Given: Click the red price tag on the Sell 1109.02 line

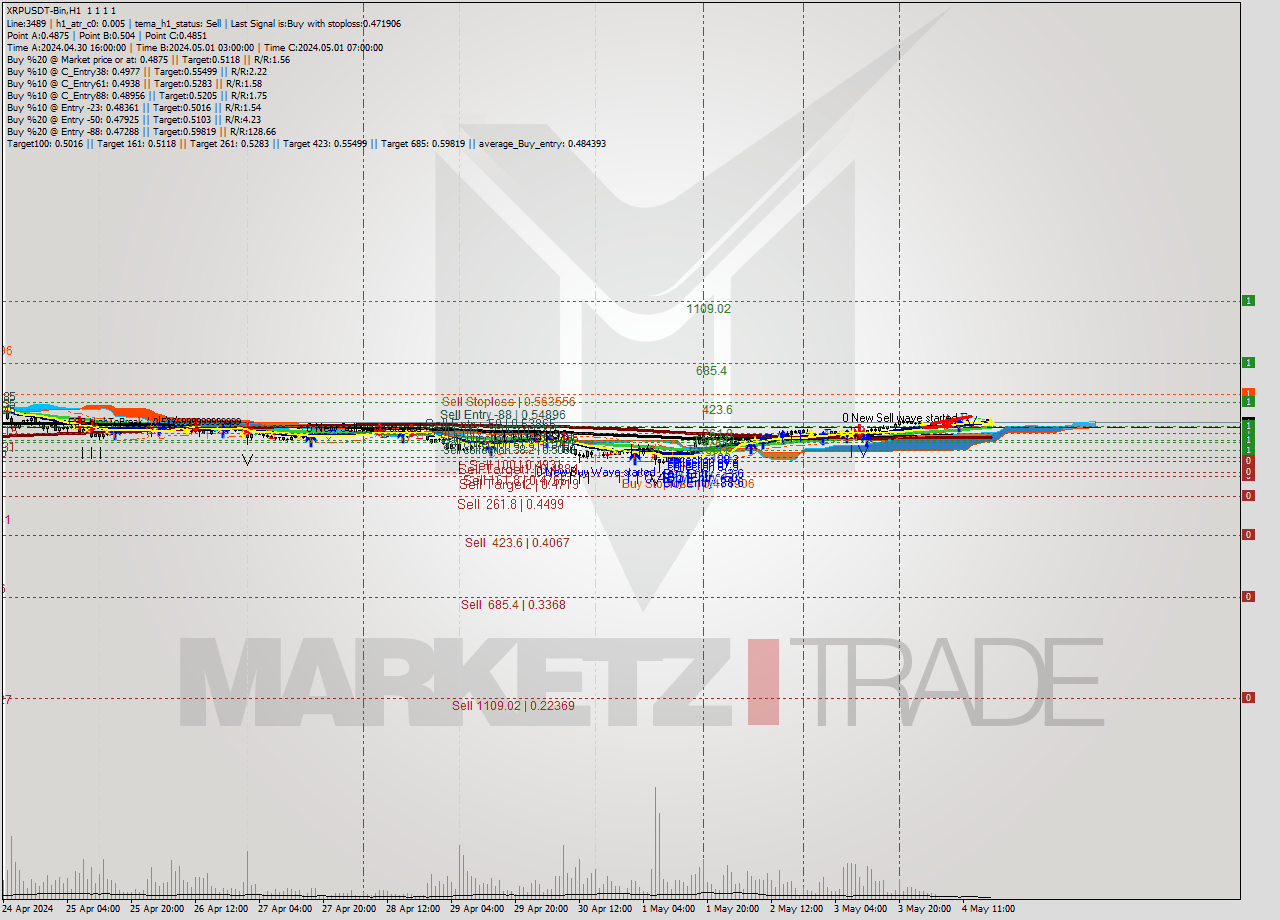Looking at the screenshot, I should pos(1248,697).
